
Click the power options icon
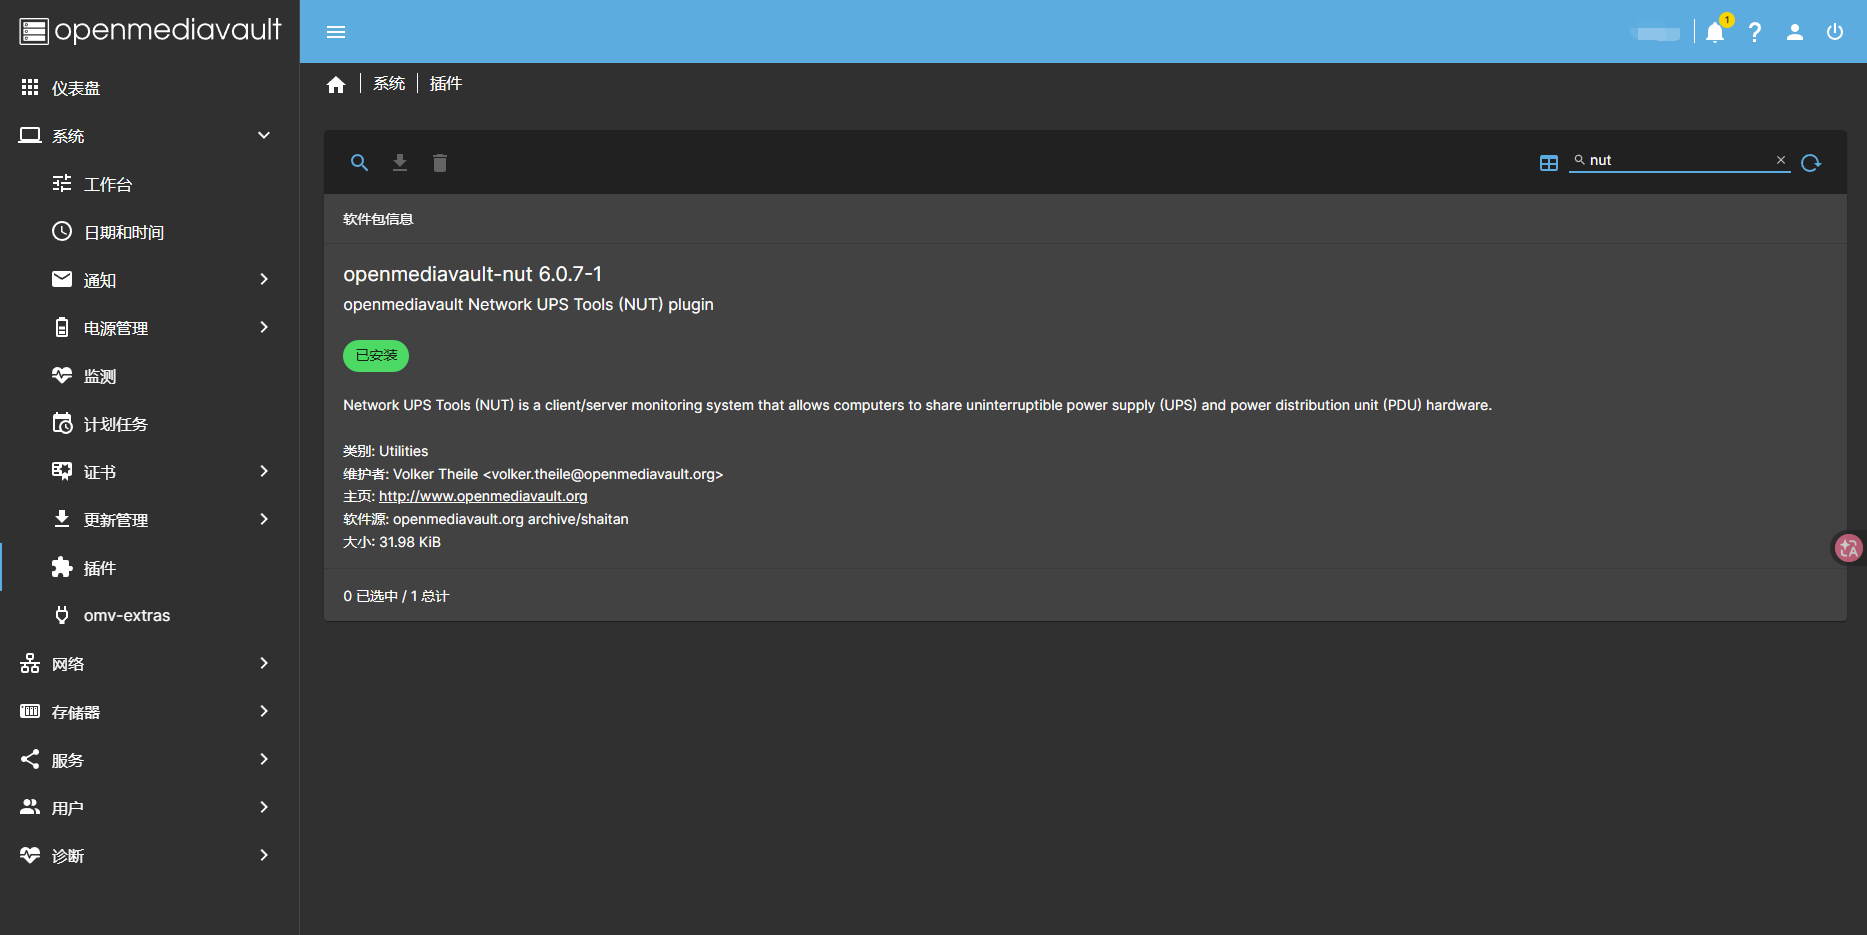1835,32
